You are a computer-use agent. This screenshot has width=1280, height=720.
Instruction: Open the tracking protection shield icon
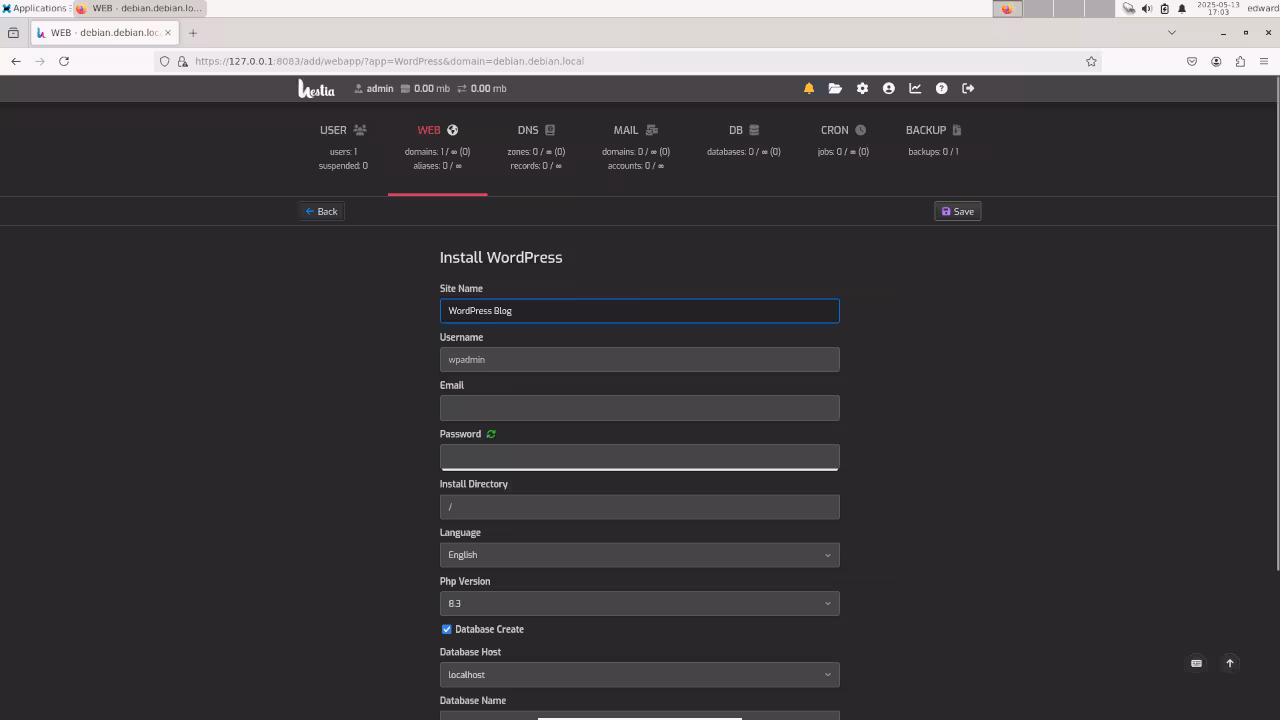tap(165, 61)
